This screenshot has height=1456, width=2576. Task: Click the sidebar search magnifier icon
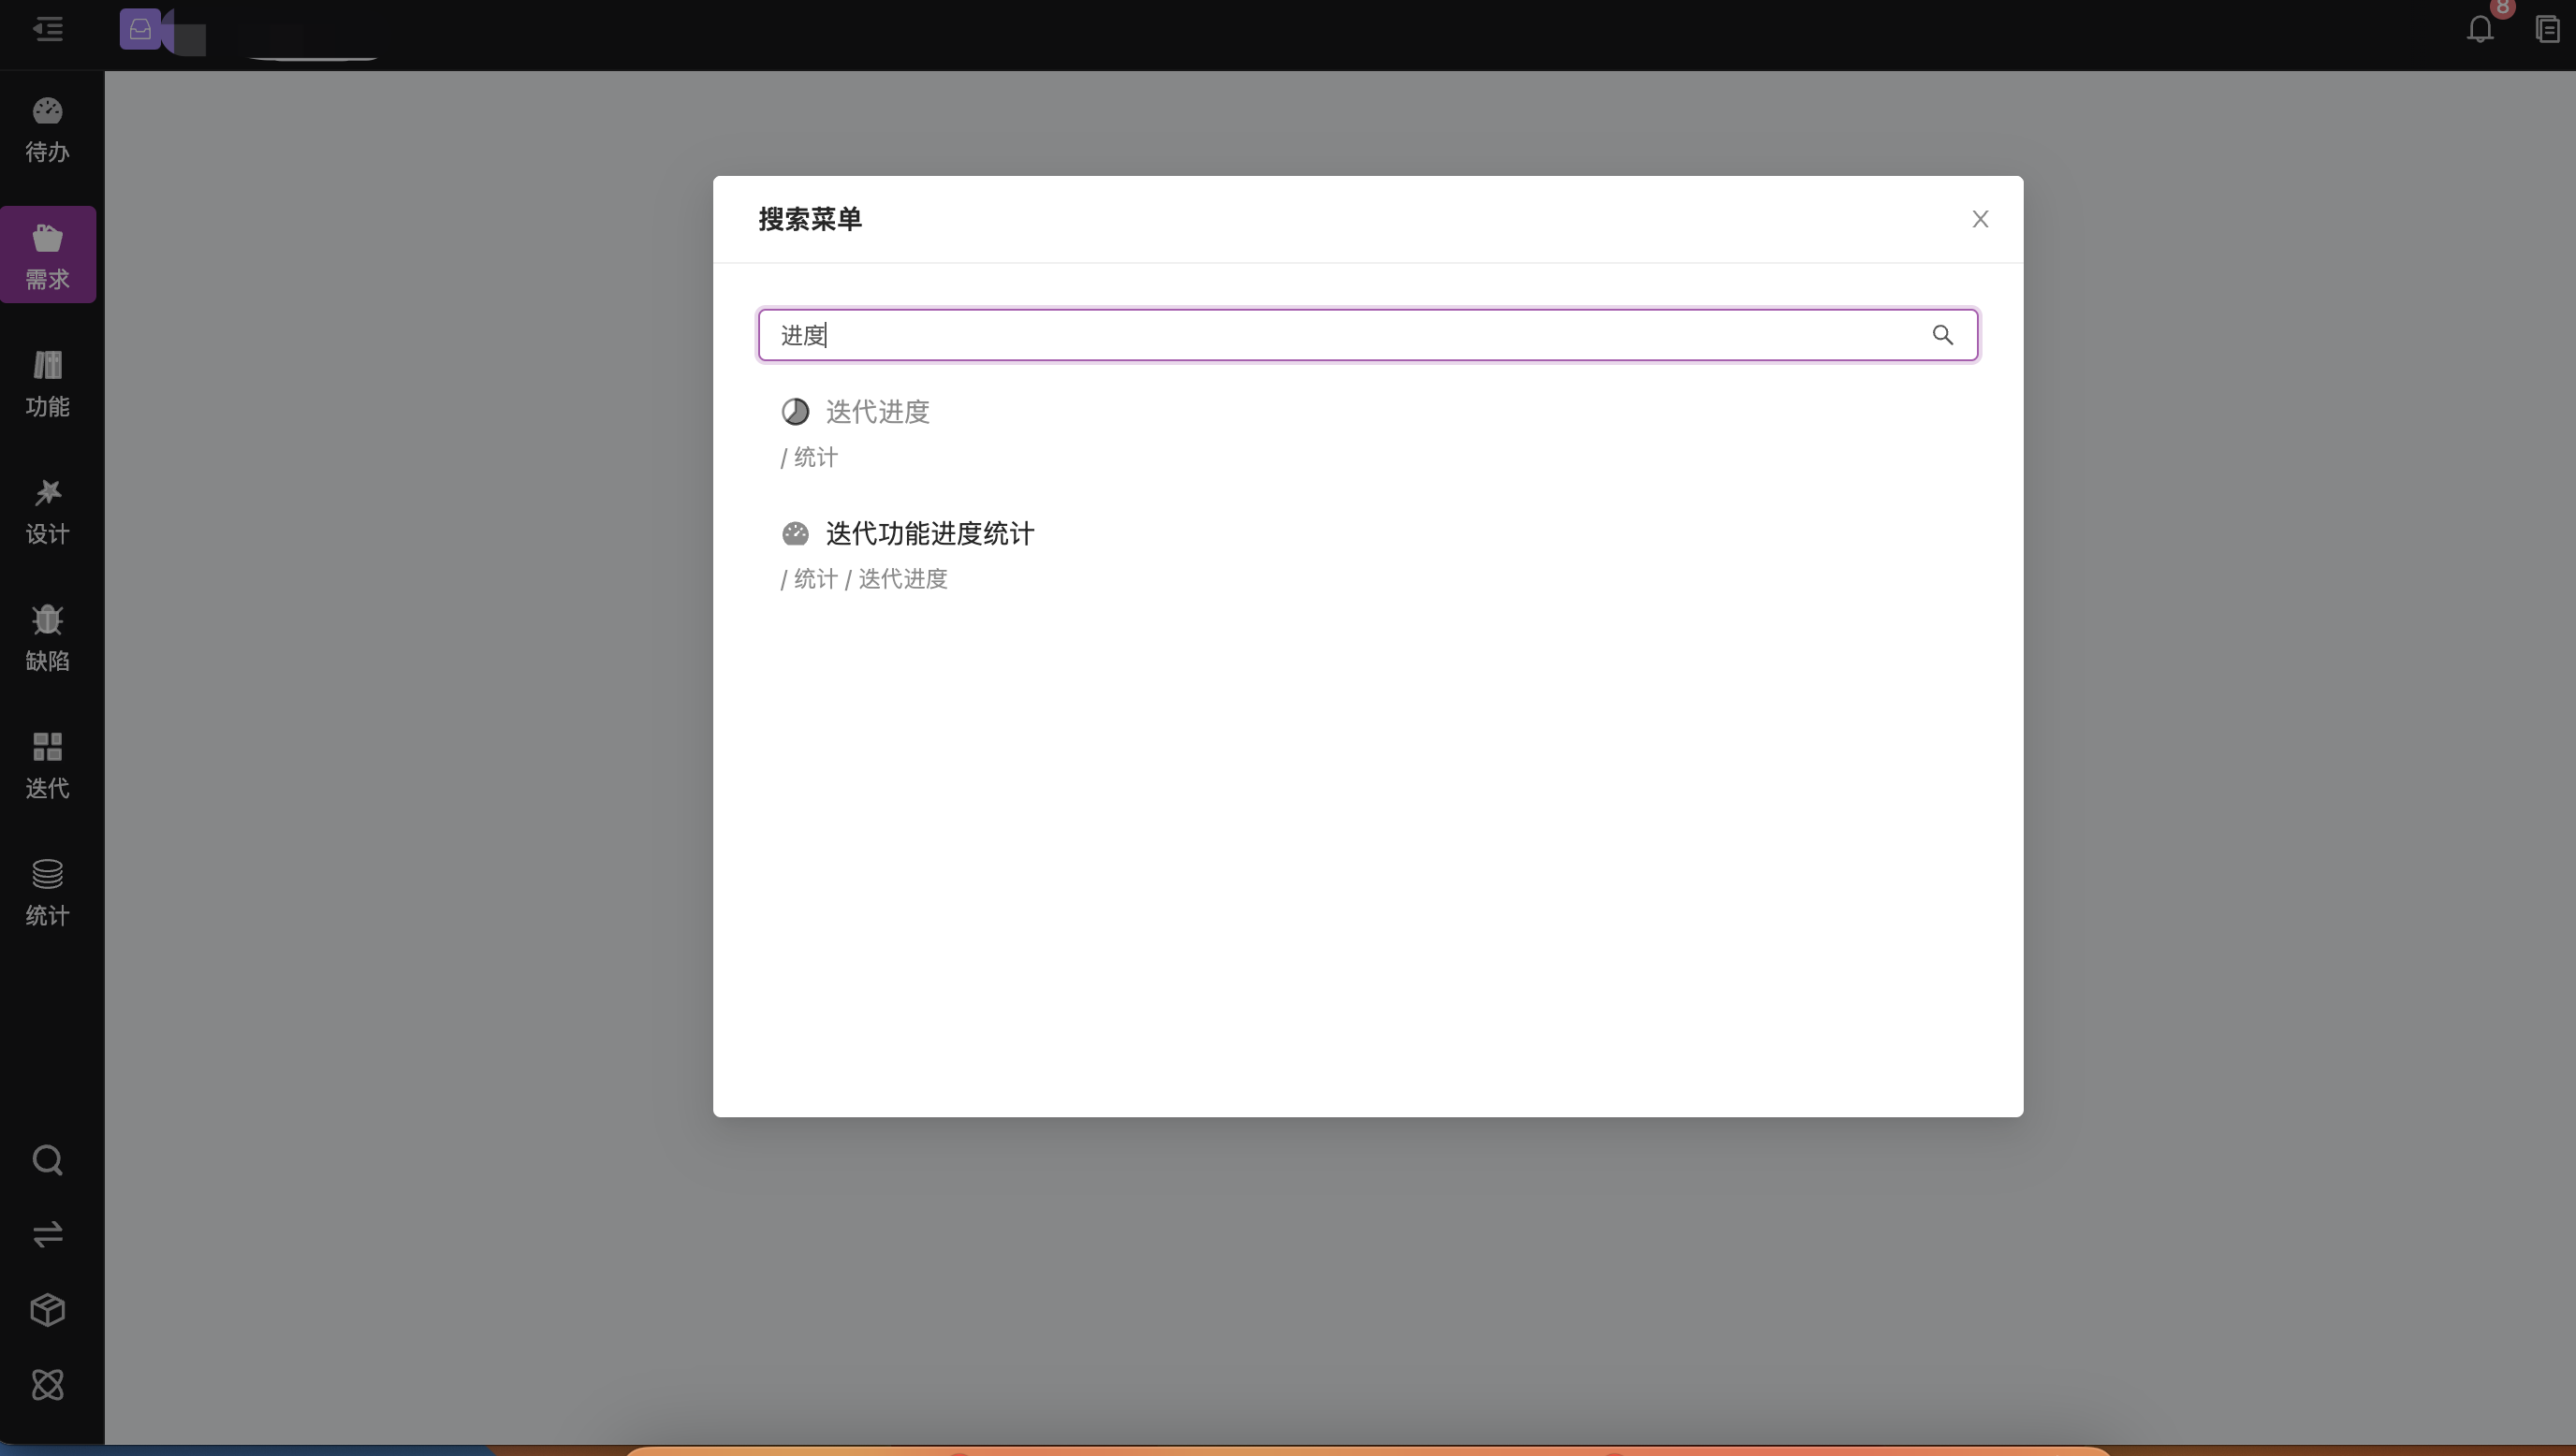(48, 1160)
